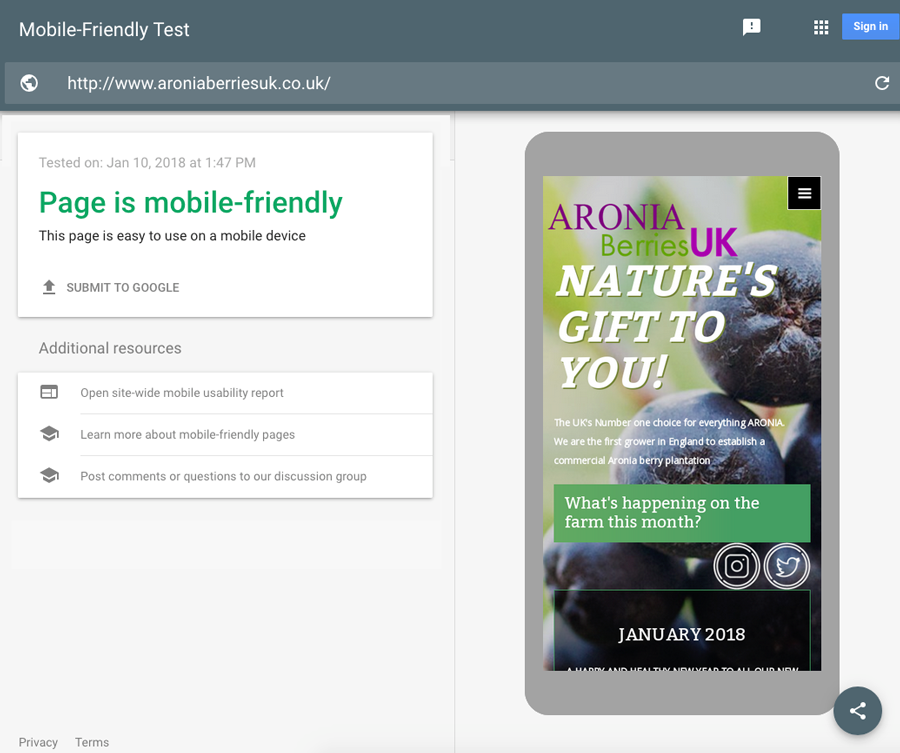Click the feedback speech bubble icon
The height and width of the screenshot is (753, 900).
click(751, 27)
